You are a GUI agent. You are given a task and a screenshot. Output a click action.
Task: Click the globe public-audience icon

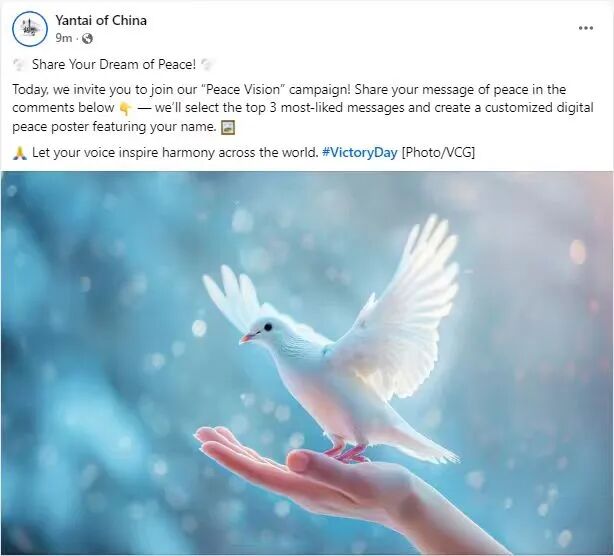(x=87, y=38)
